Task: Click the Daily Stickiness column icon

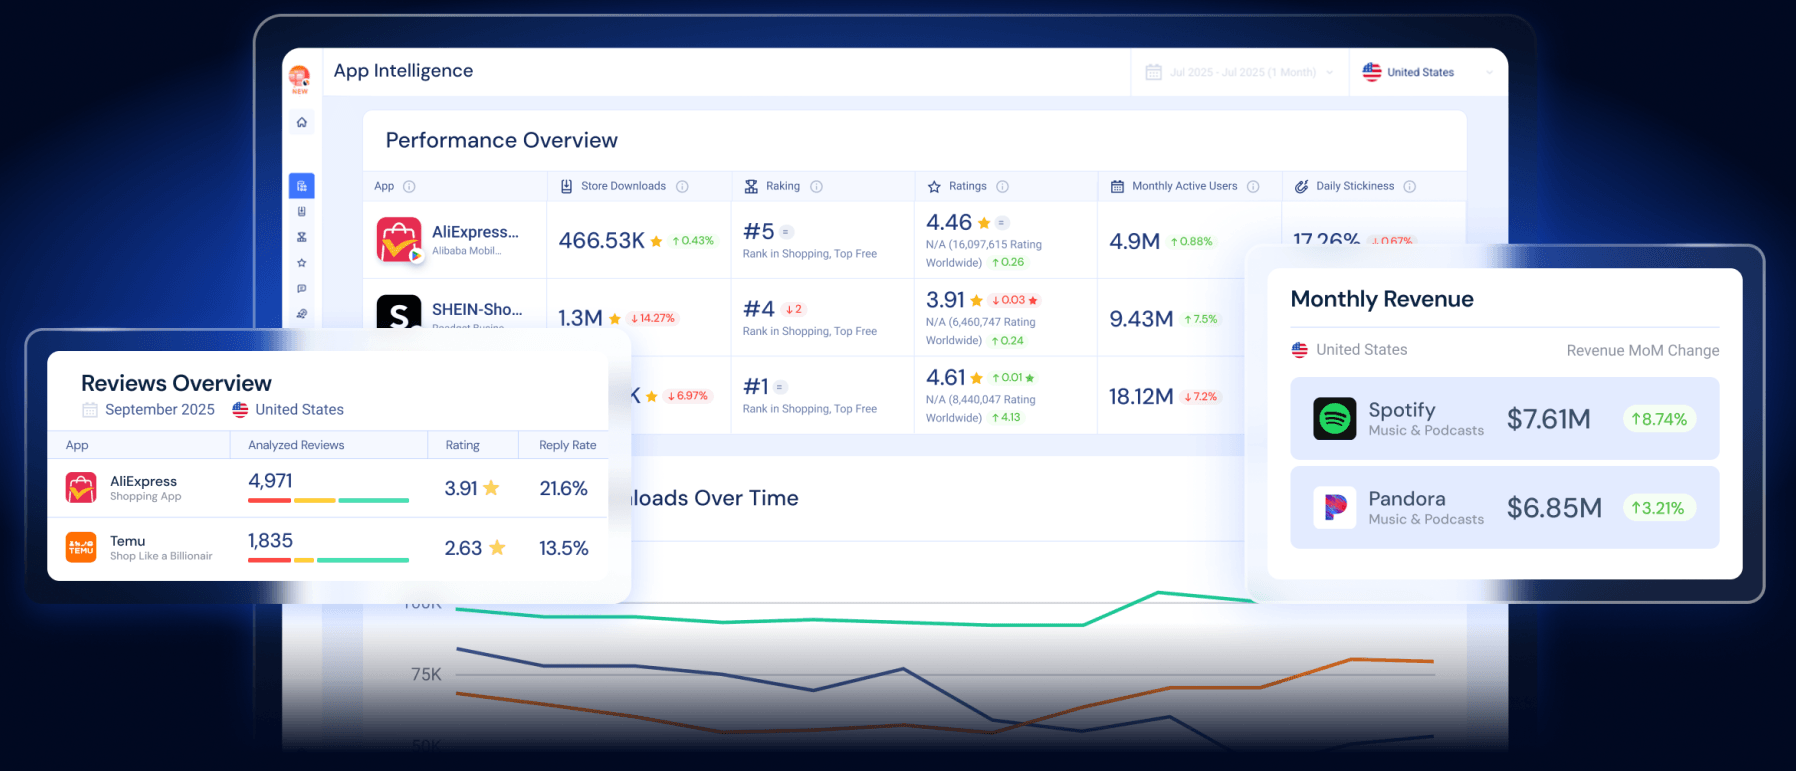Action: click(1301, 186)
